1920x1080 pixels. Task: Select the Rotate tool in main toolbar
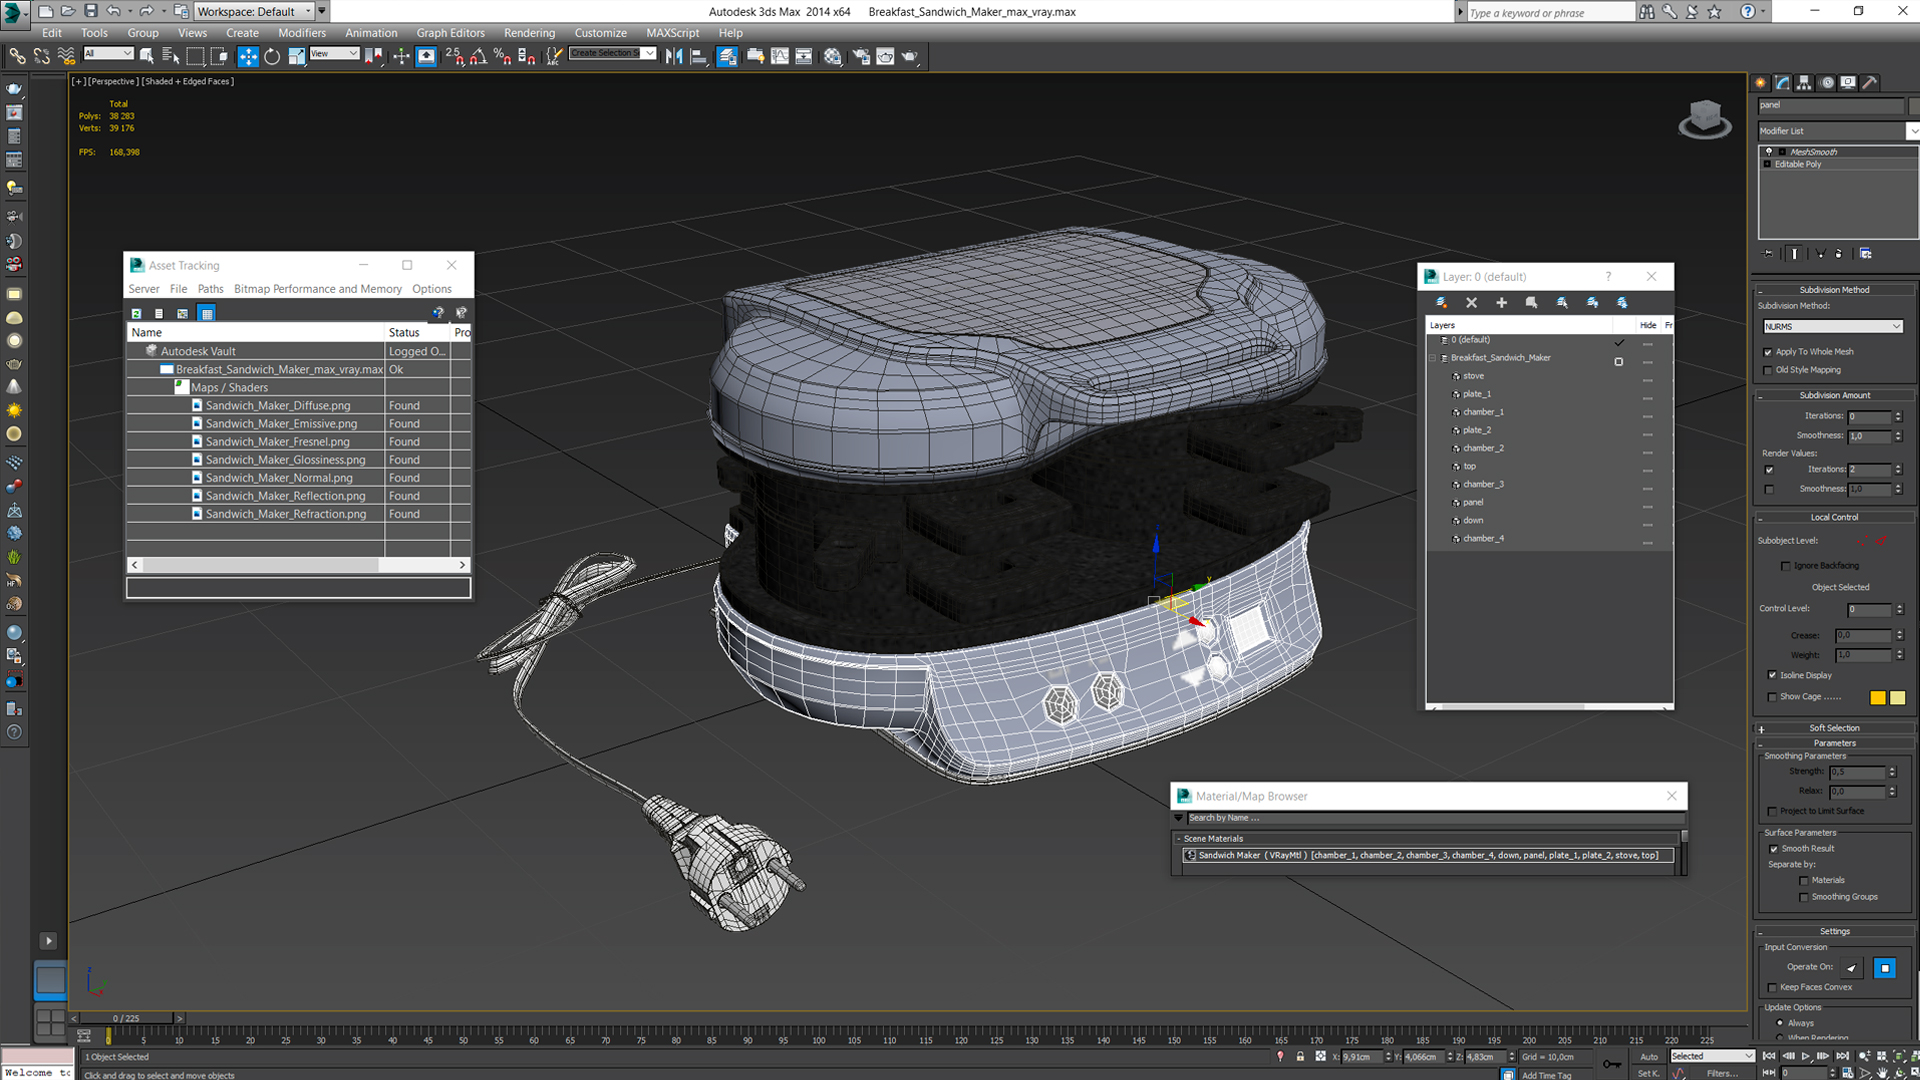tap(272, 57)
